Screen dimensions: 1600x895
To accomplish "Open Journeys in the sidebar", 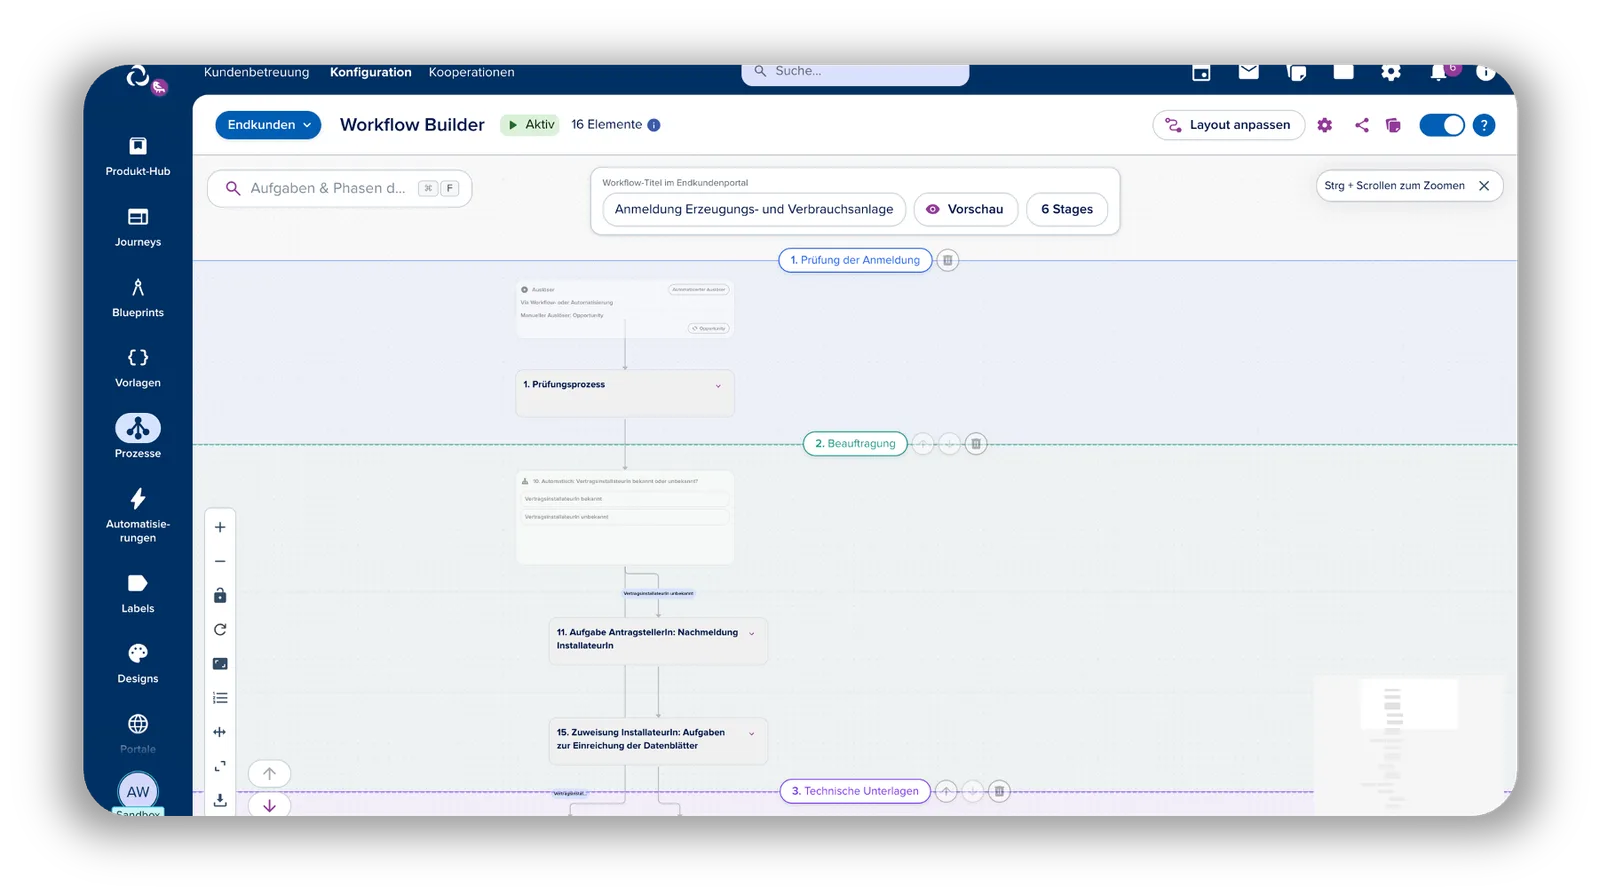I will tap(138, 228).
